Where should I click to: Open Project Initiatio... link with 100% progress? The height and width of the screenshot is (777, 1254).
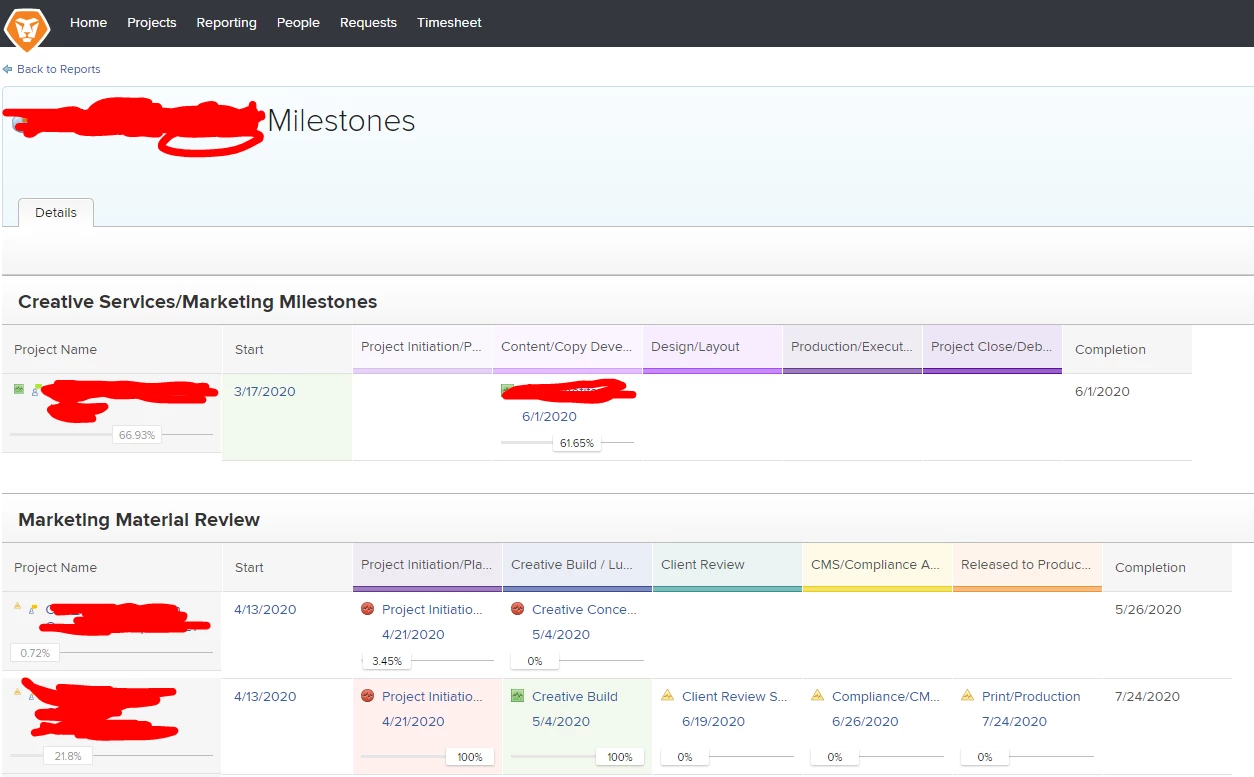click(x=432, y=696)
